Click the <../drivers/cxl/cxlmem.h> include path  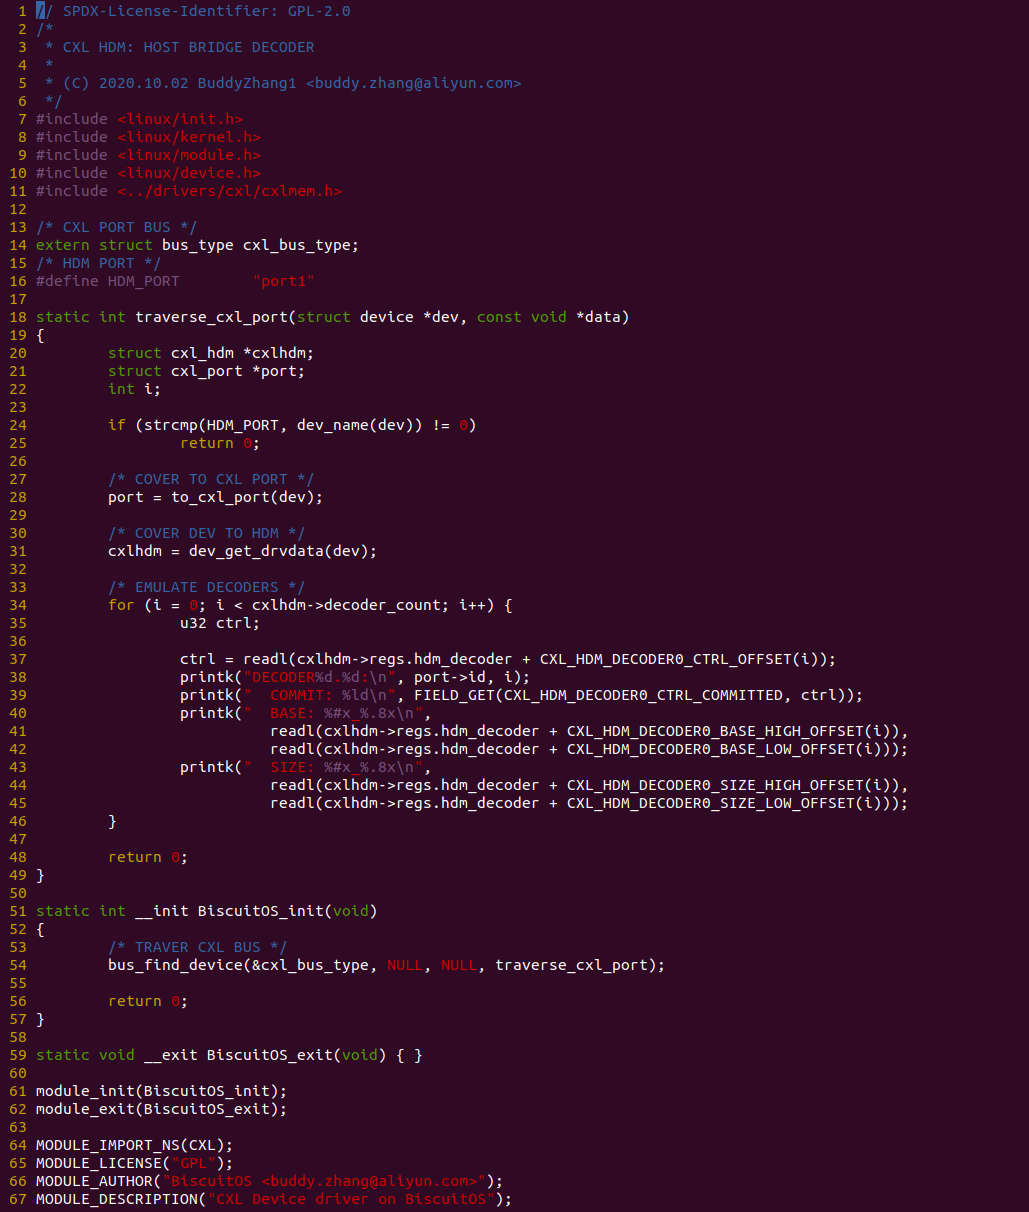coord(229,191)
